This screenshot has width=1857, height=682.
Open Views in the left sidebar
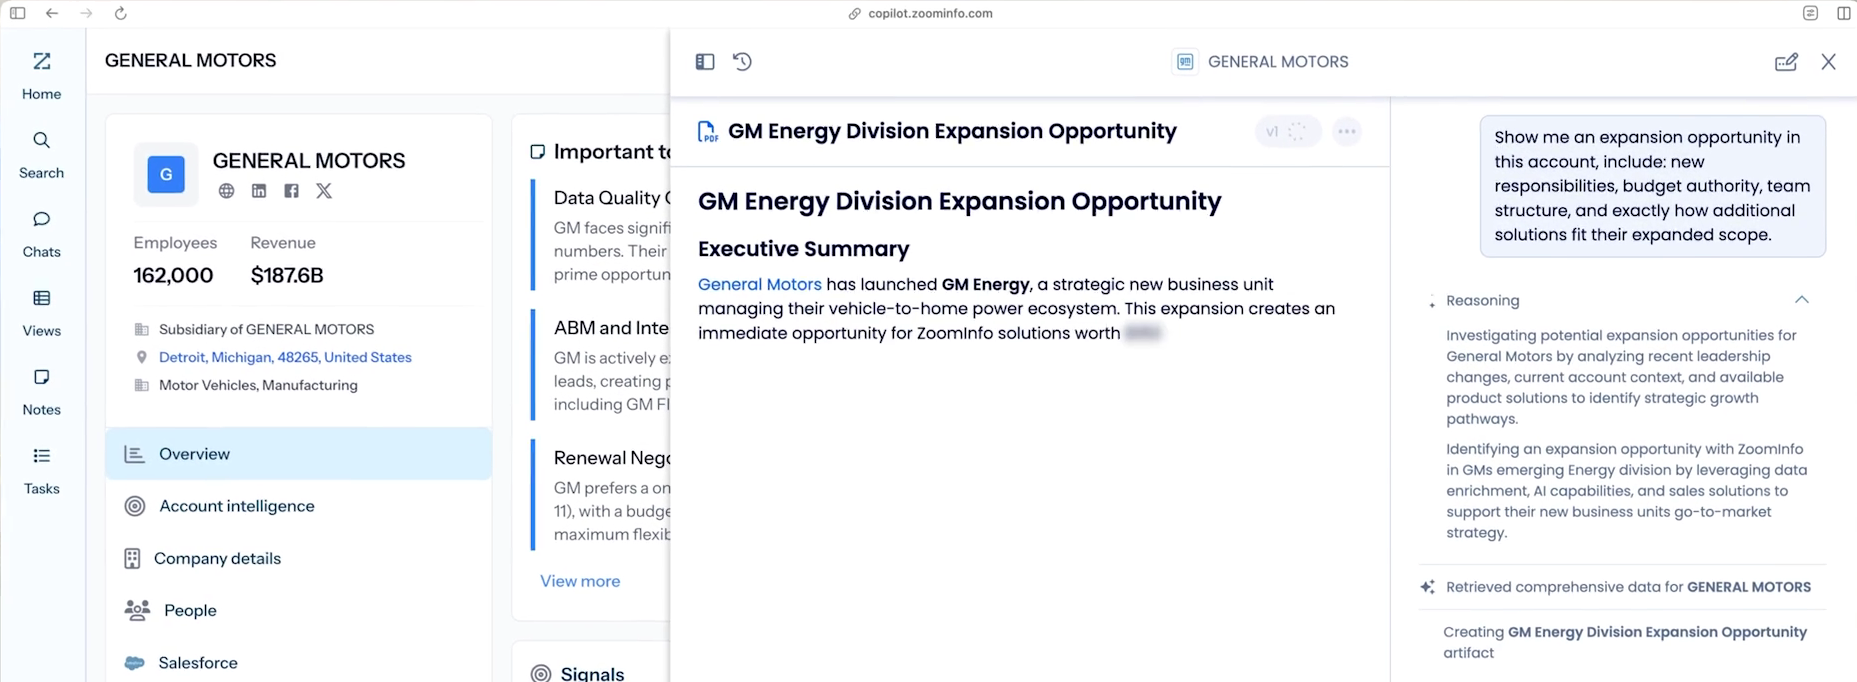[x=42, y=313]
